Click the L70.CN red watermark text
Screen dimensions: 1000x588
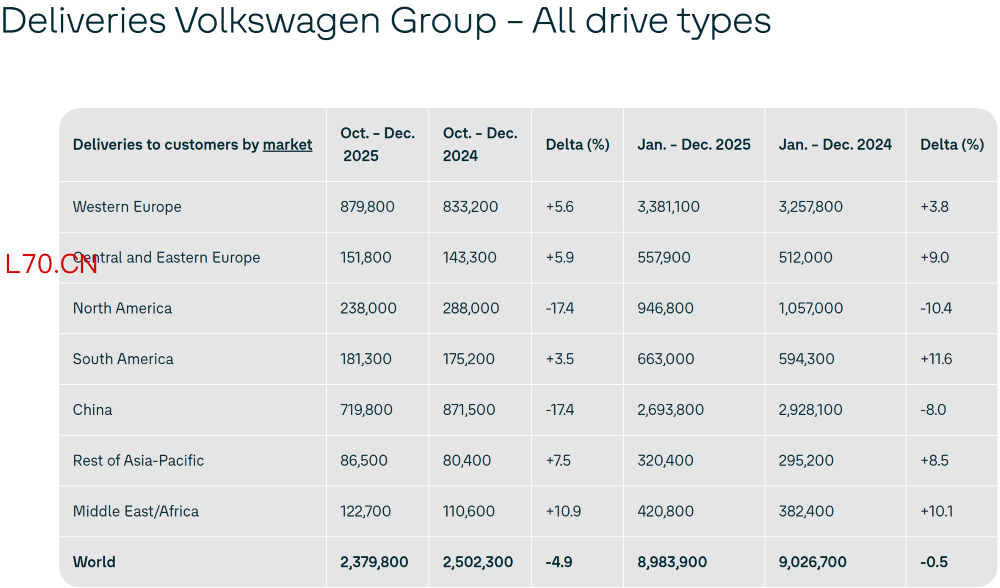[51, 264]
